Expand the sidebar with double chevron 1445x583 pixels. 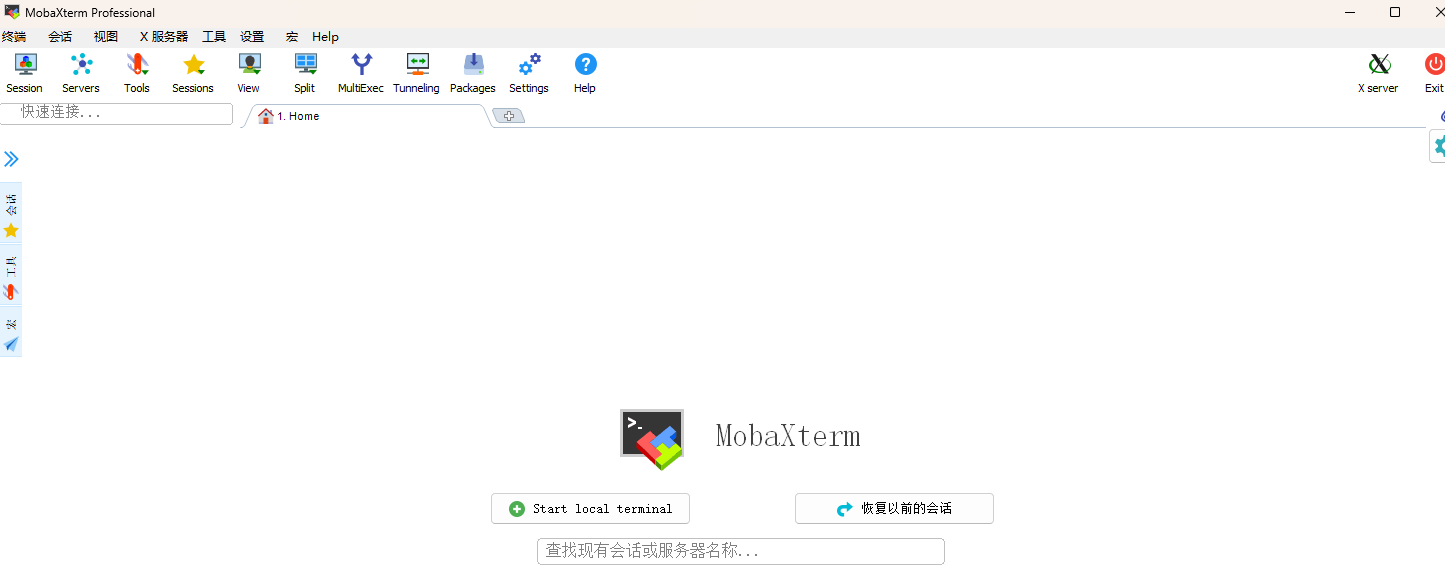(11, 159)
